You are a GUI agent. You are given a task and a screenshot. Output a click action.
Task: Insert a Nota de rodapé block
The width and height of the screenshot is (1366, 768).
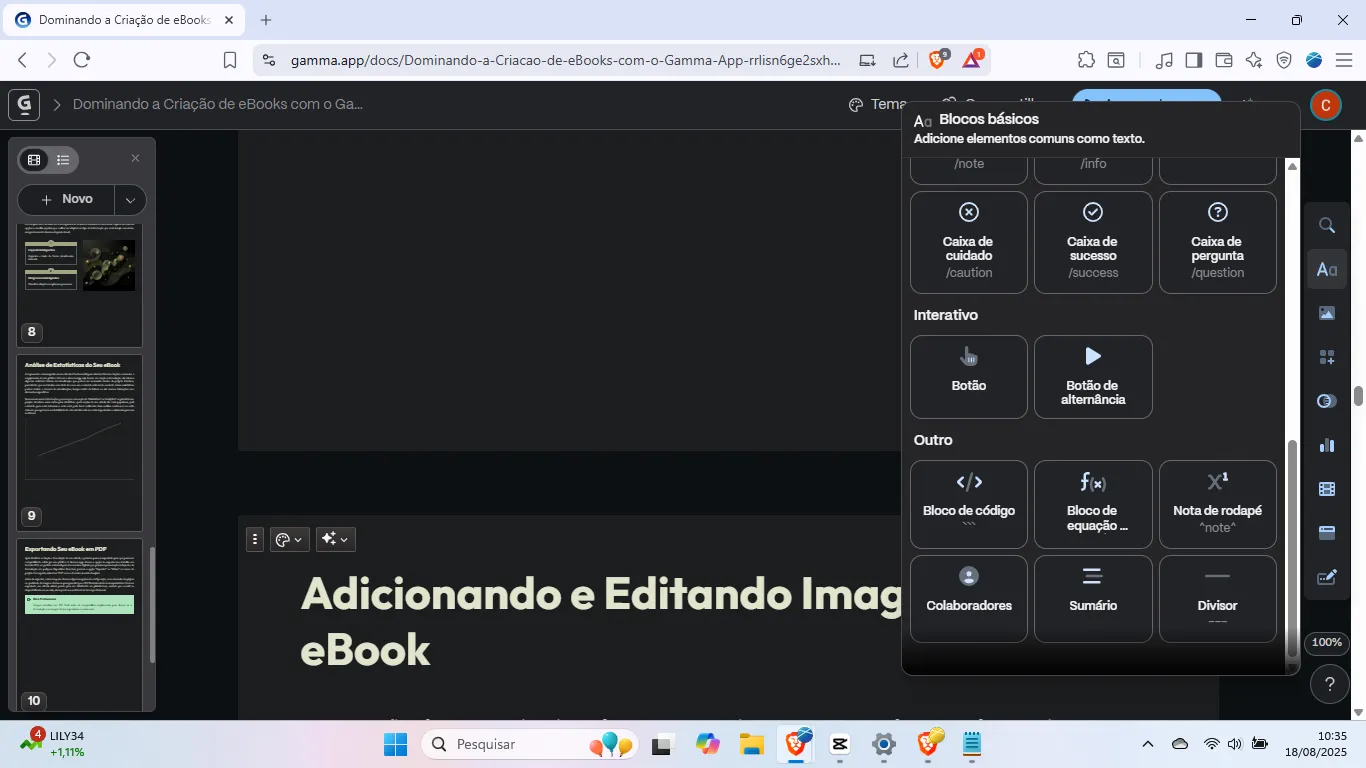(x=1217, y=504)
